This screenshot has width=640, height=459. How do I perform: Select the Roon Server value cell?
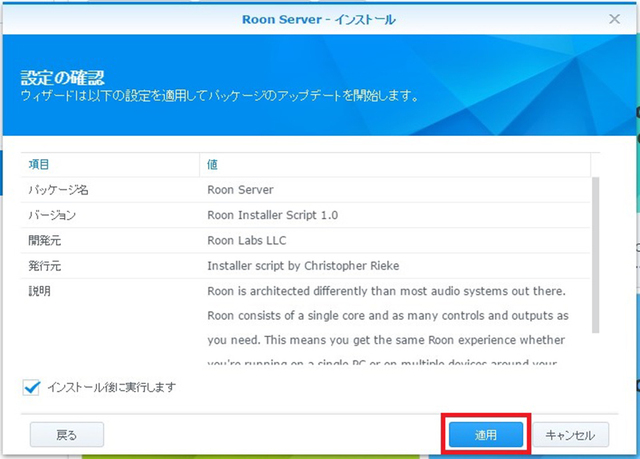tap(240, 190)
